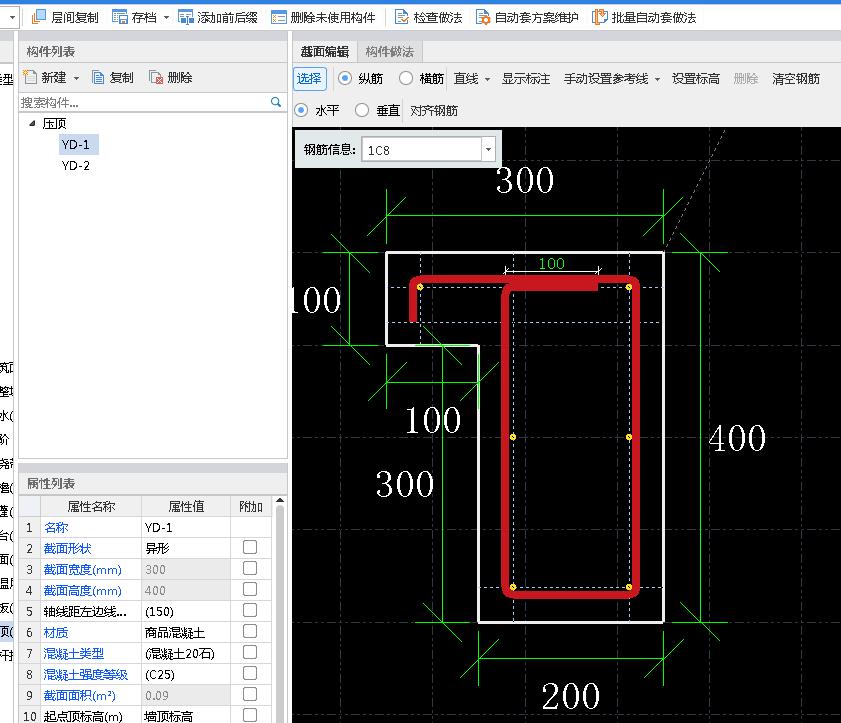This screenshot has width=841, height=723.
Task: Open the 钢筋信息 combo box arrow
Action: [488, 150]
